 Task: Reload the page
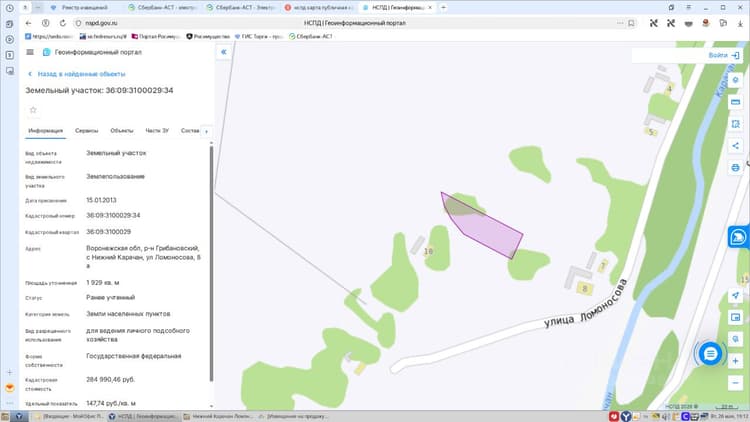63,23
